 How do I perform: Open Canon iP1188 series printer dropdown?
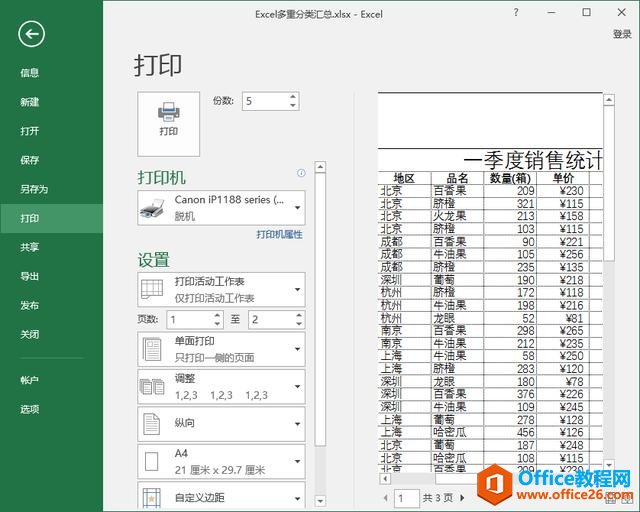pyautogui.click(x=221, y=208)
